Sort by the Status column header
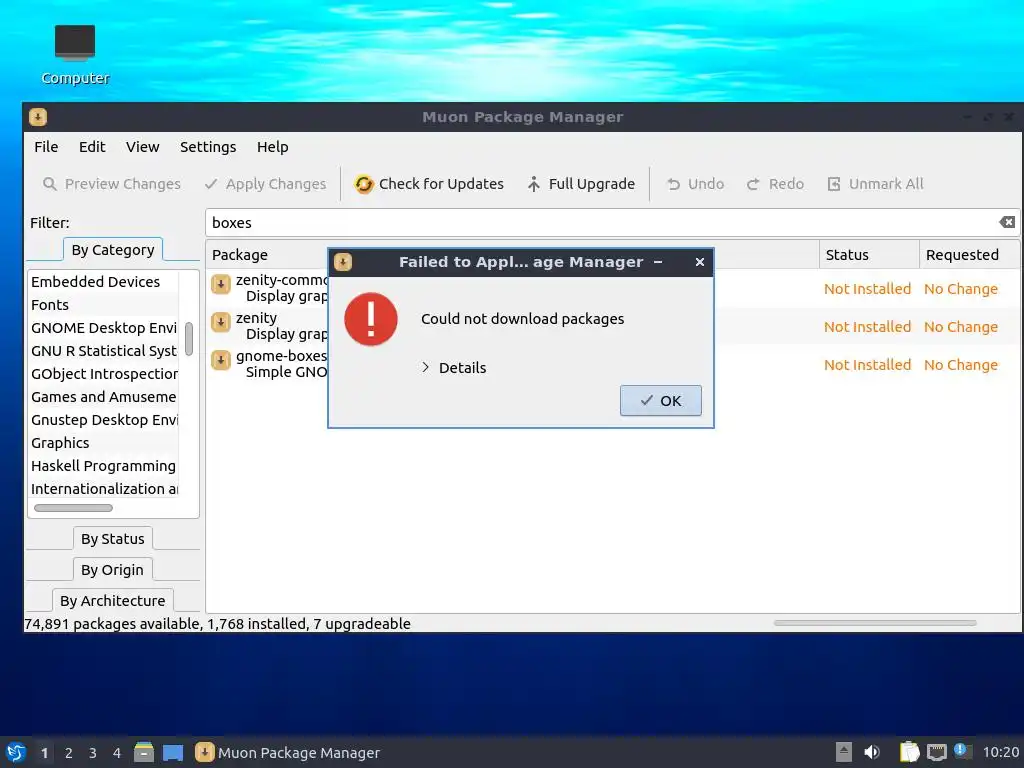The image size is (1024, 768). pyautogui.click(x=869, y=255)
